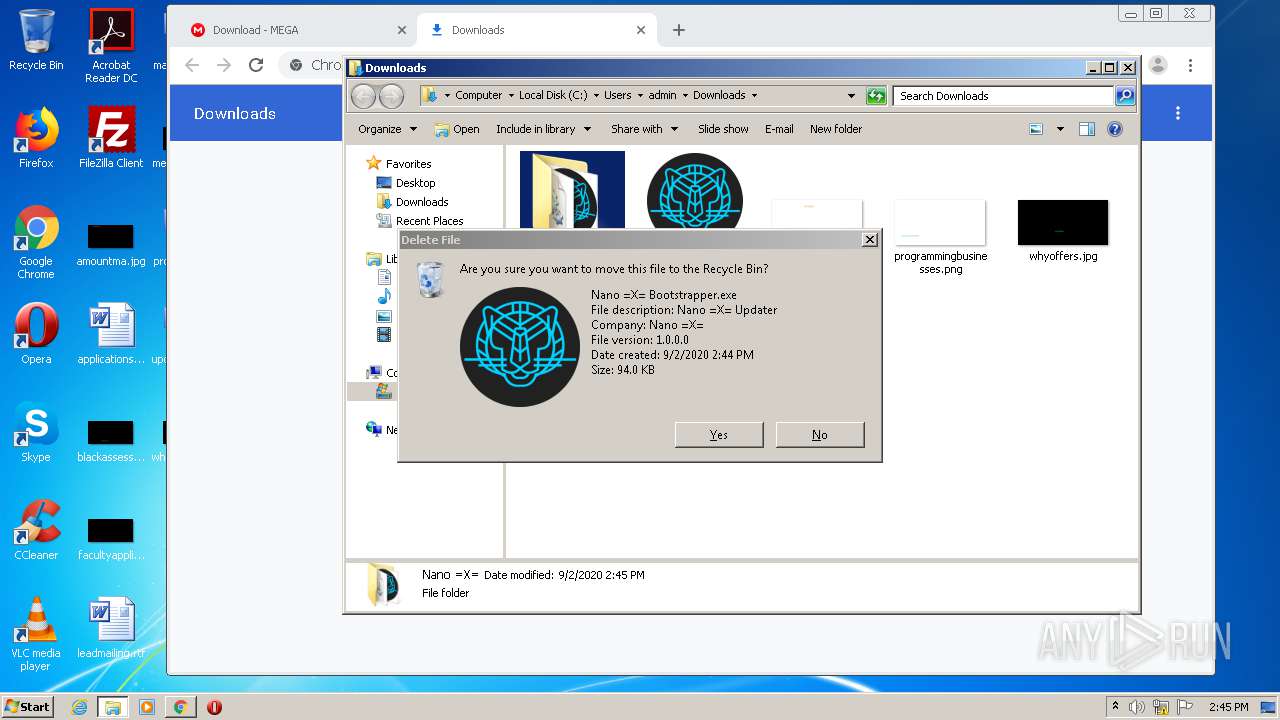This screenshot has width=1280, height=720.
Task: Expand Include in library menu
Action: 543,129
